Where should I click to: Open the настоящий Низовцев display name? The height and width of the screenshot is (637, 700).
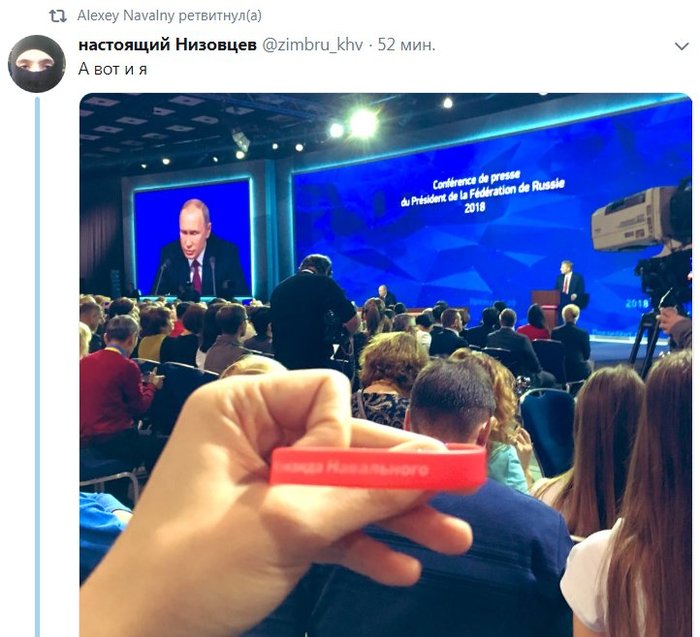tap(167, 45)
